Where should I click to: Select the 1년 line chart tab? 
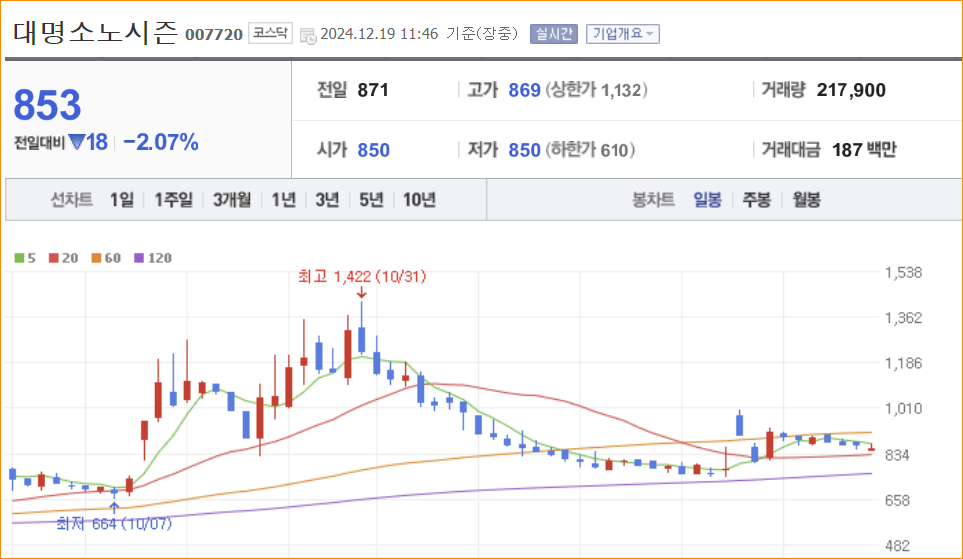pyautogui.click(x=284, y=200)
